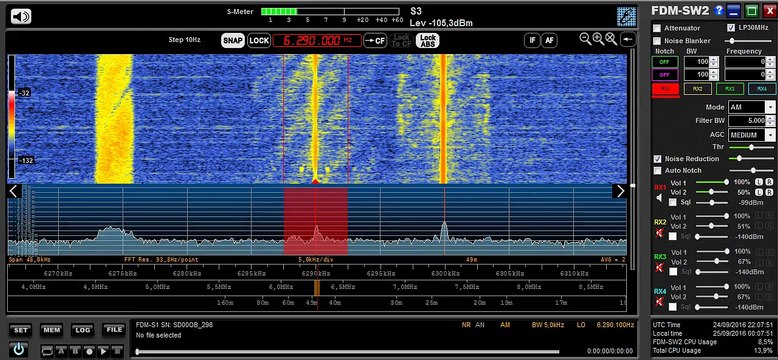This screenshot has height=360, width=778.
Task: Click the Thr threshold slider
Action: pos(752,147)
